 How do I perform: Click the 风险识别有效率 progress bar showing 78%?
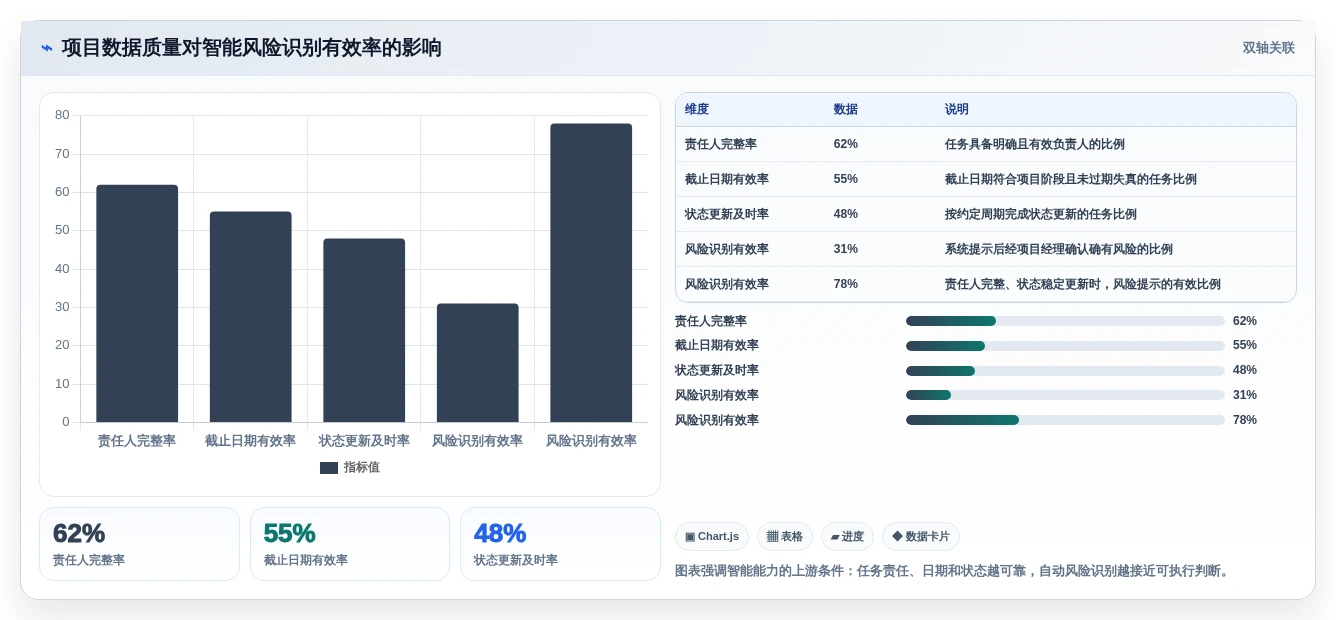(x=1065, y=420)
